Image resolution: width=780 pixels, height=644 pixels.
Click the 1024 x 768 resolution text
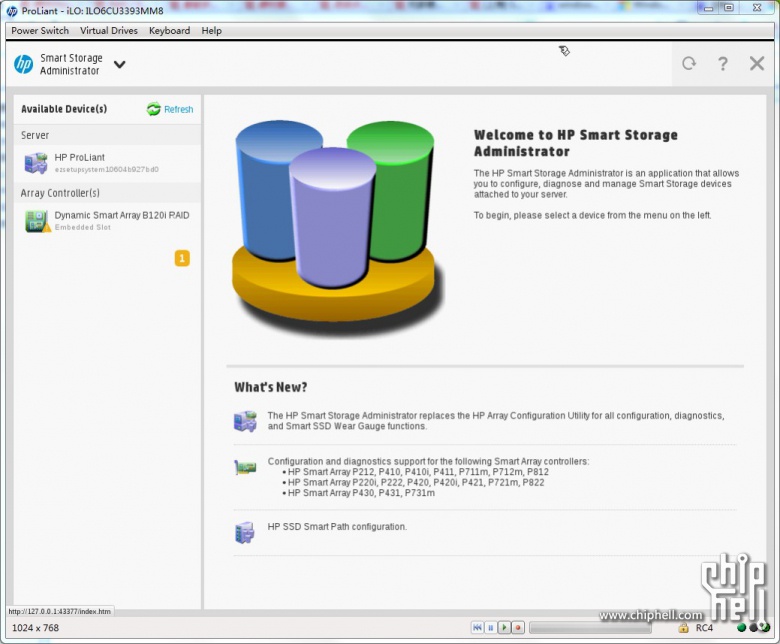pyautogui.click(x=35, y=628)
